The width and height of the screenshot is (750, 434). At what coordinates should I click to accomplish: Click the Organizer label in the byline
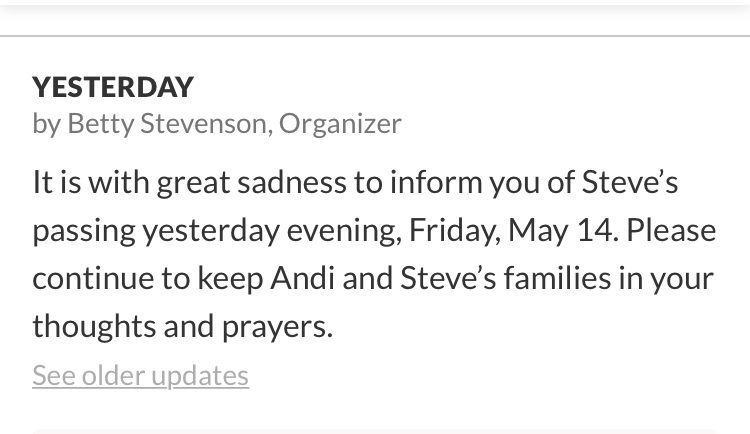coord(340,123)
